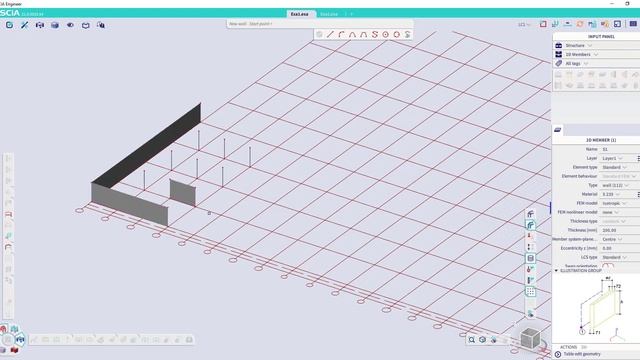Click the Name field in properties
The width and height of the screenshot is (640, 360).
(620, 149)
